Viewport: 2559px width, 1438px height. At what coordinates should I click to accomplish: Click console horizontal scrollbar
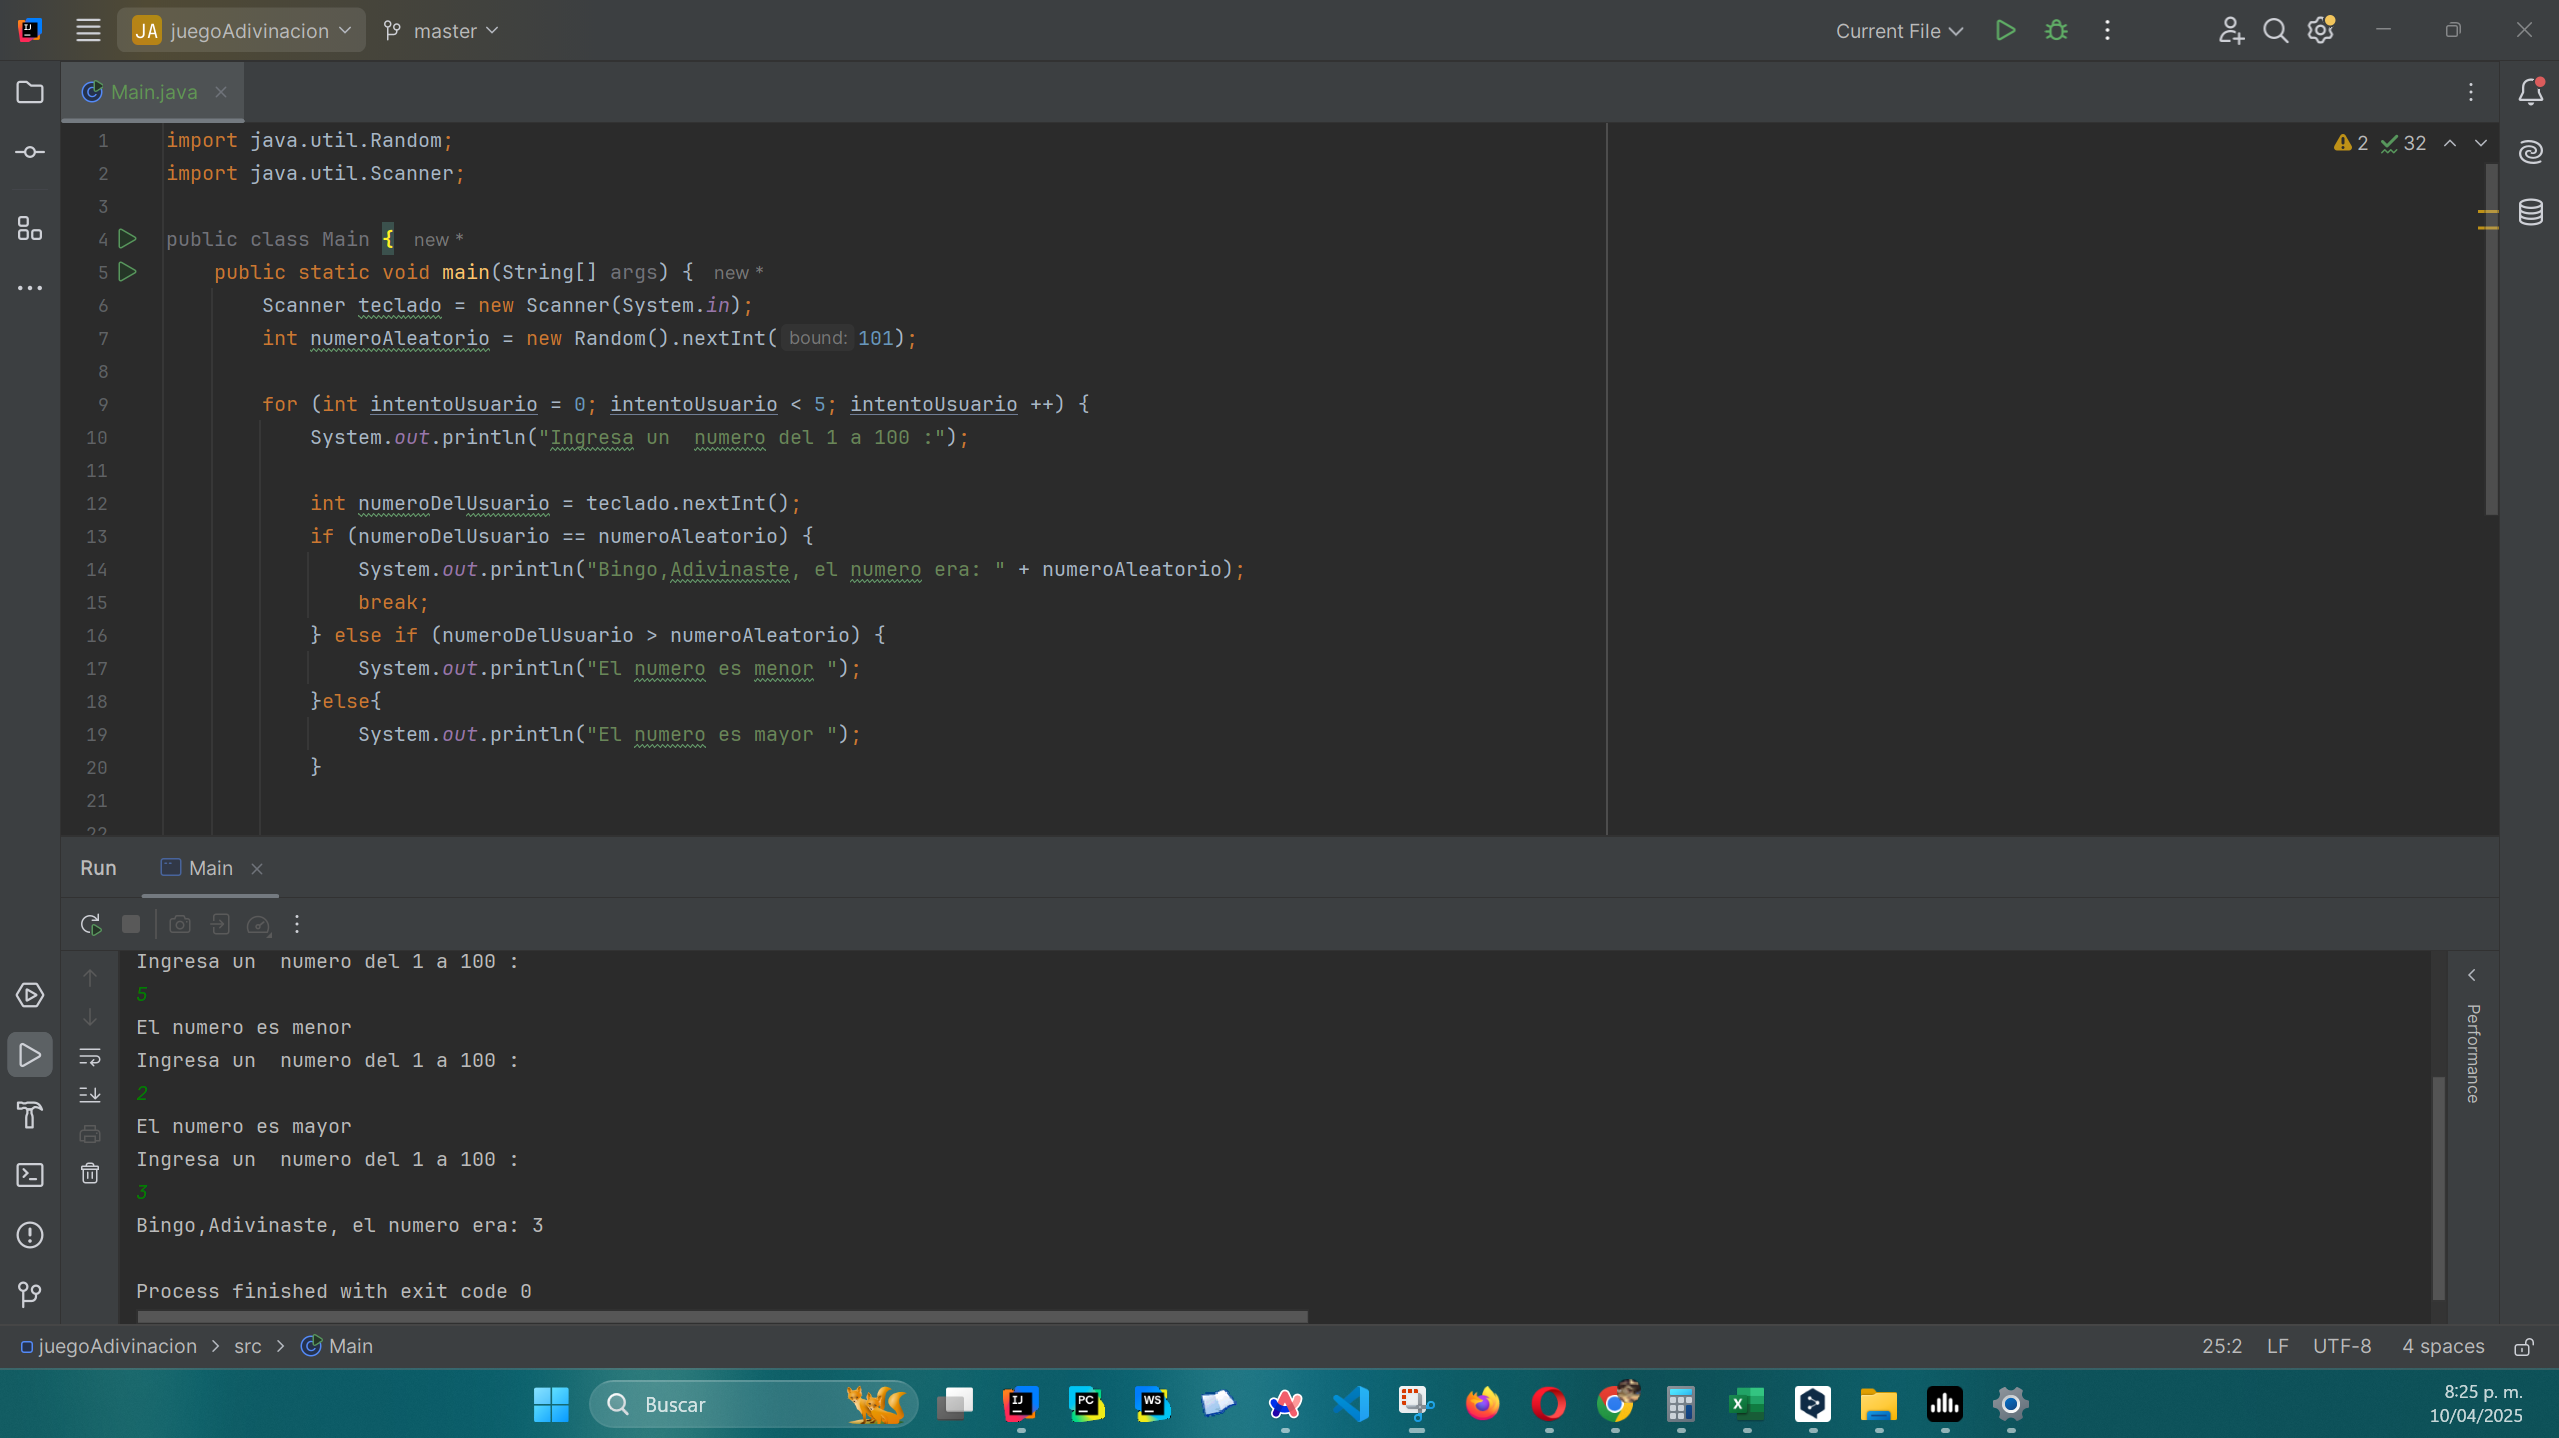[722, 1317]
